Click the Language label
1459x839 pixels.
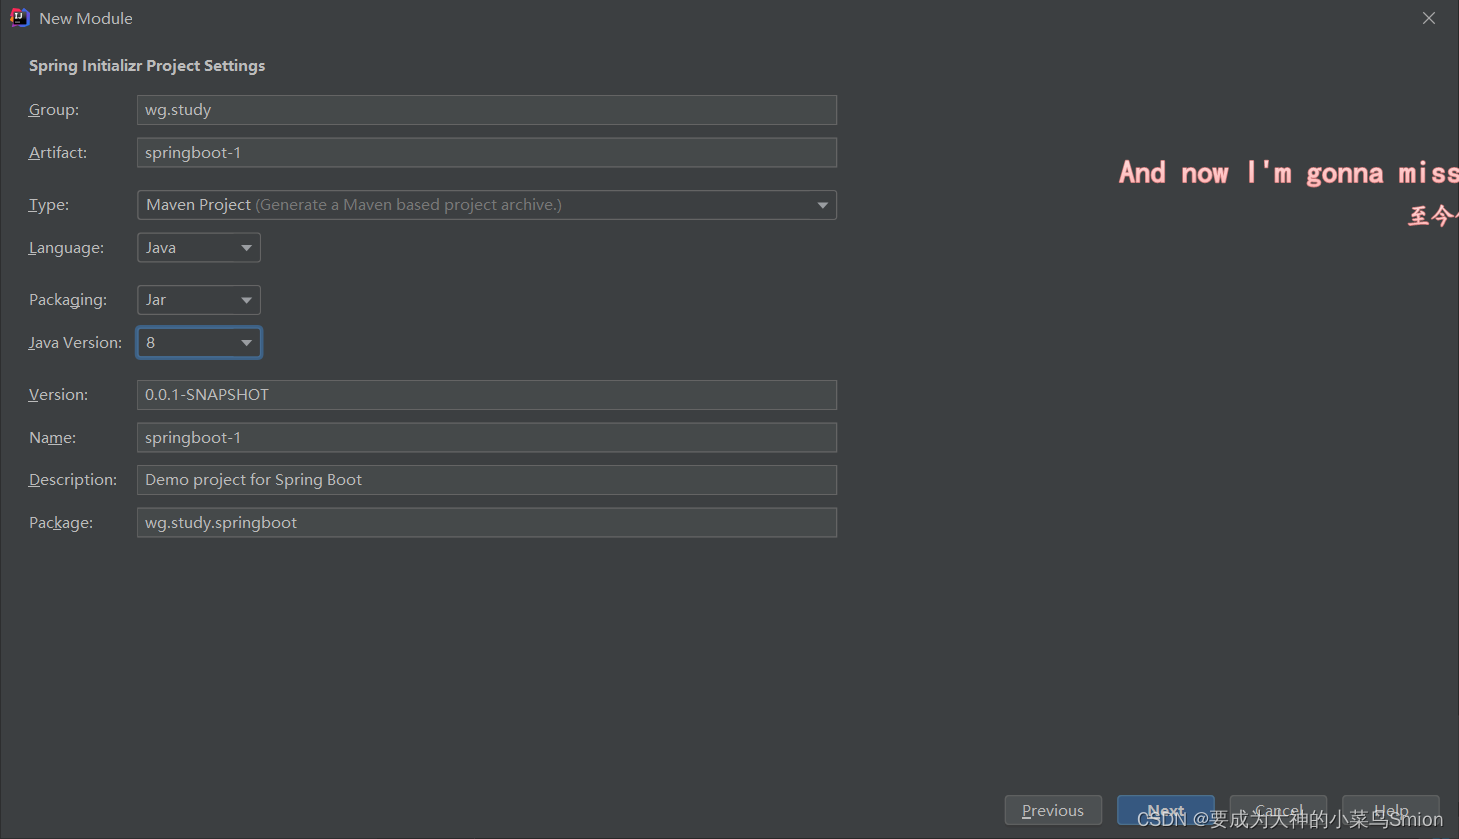(x=66, y=248)
